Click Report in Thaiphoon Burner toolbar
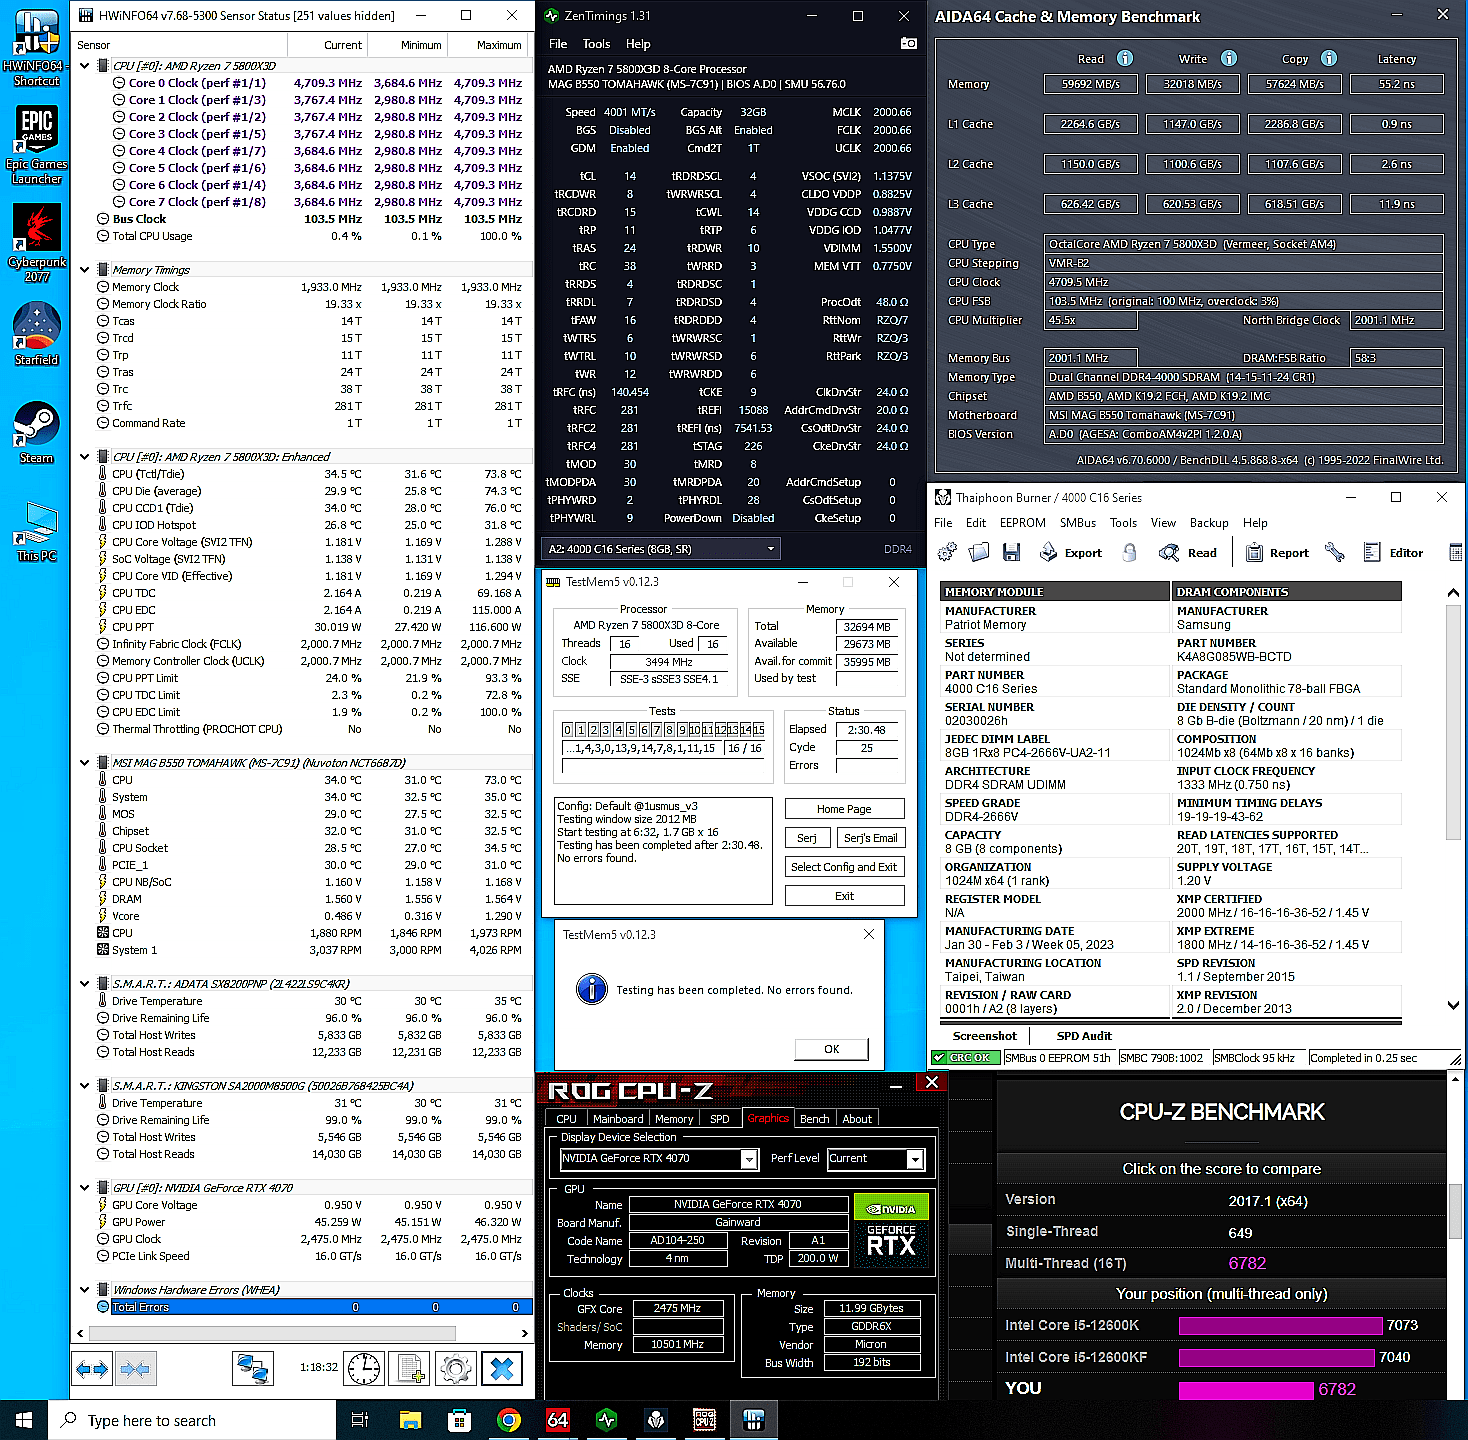Viewport: 1468px width, 1440px height. tap(1277, 552)
